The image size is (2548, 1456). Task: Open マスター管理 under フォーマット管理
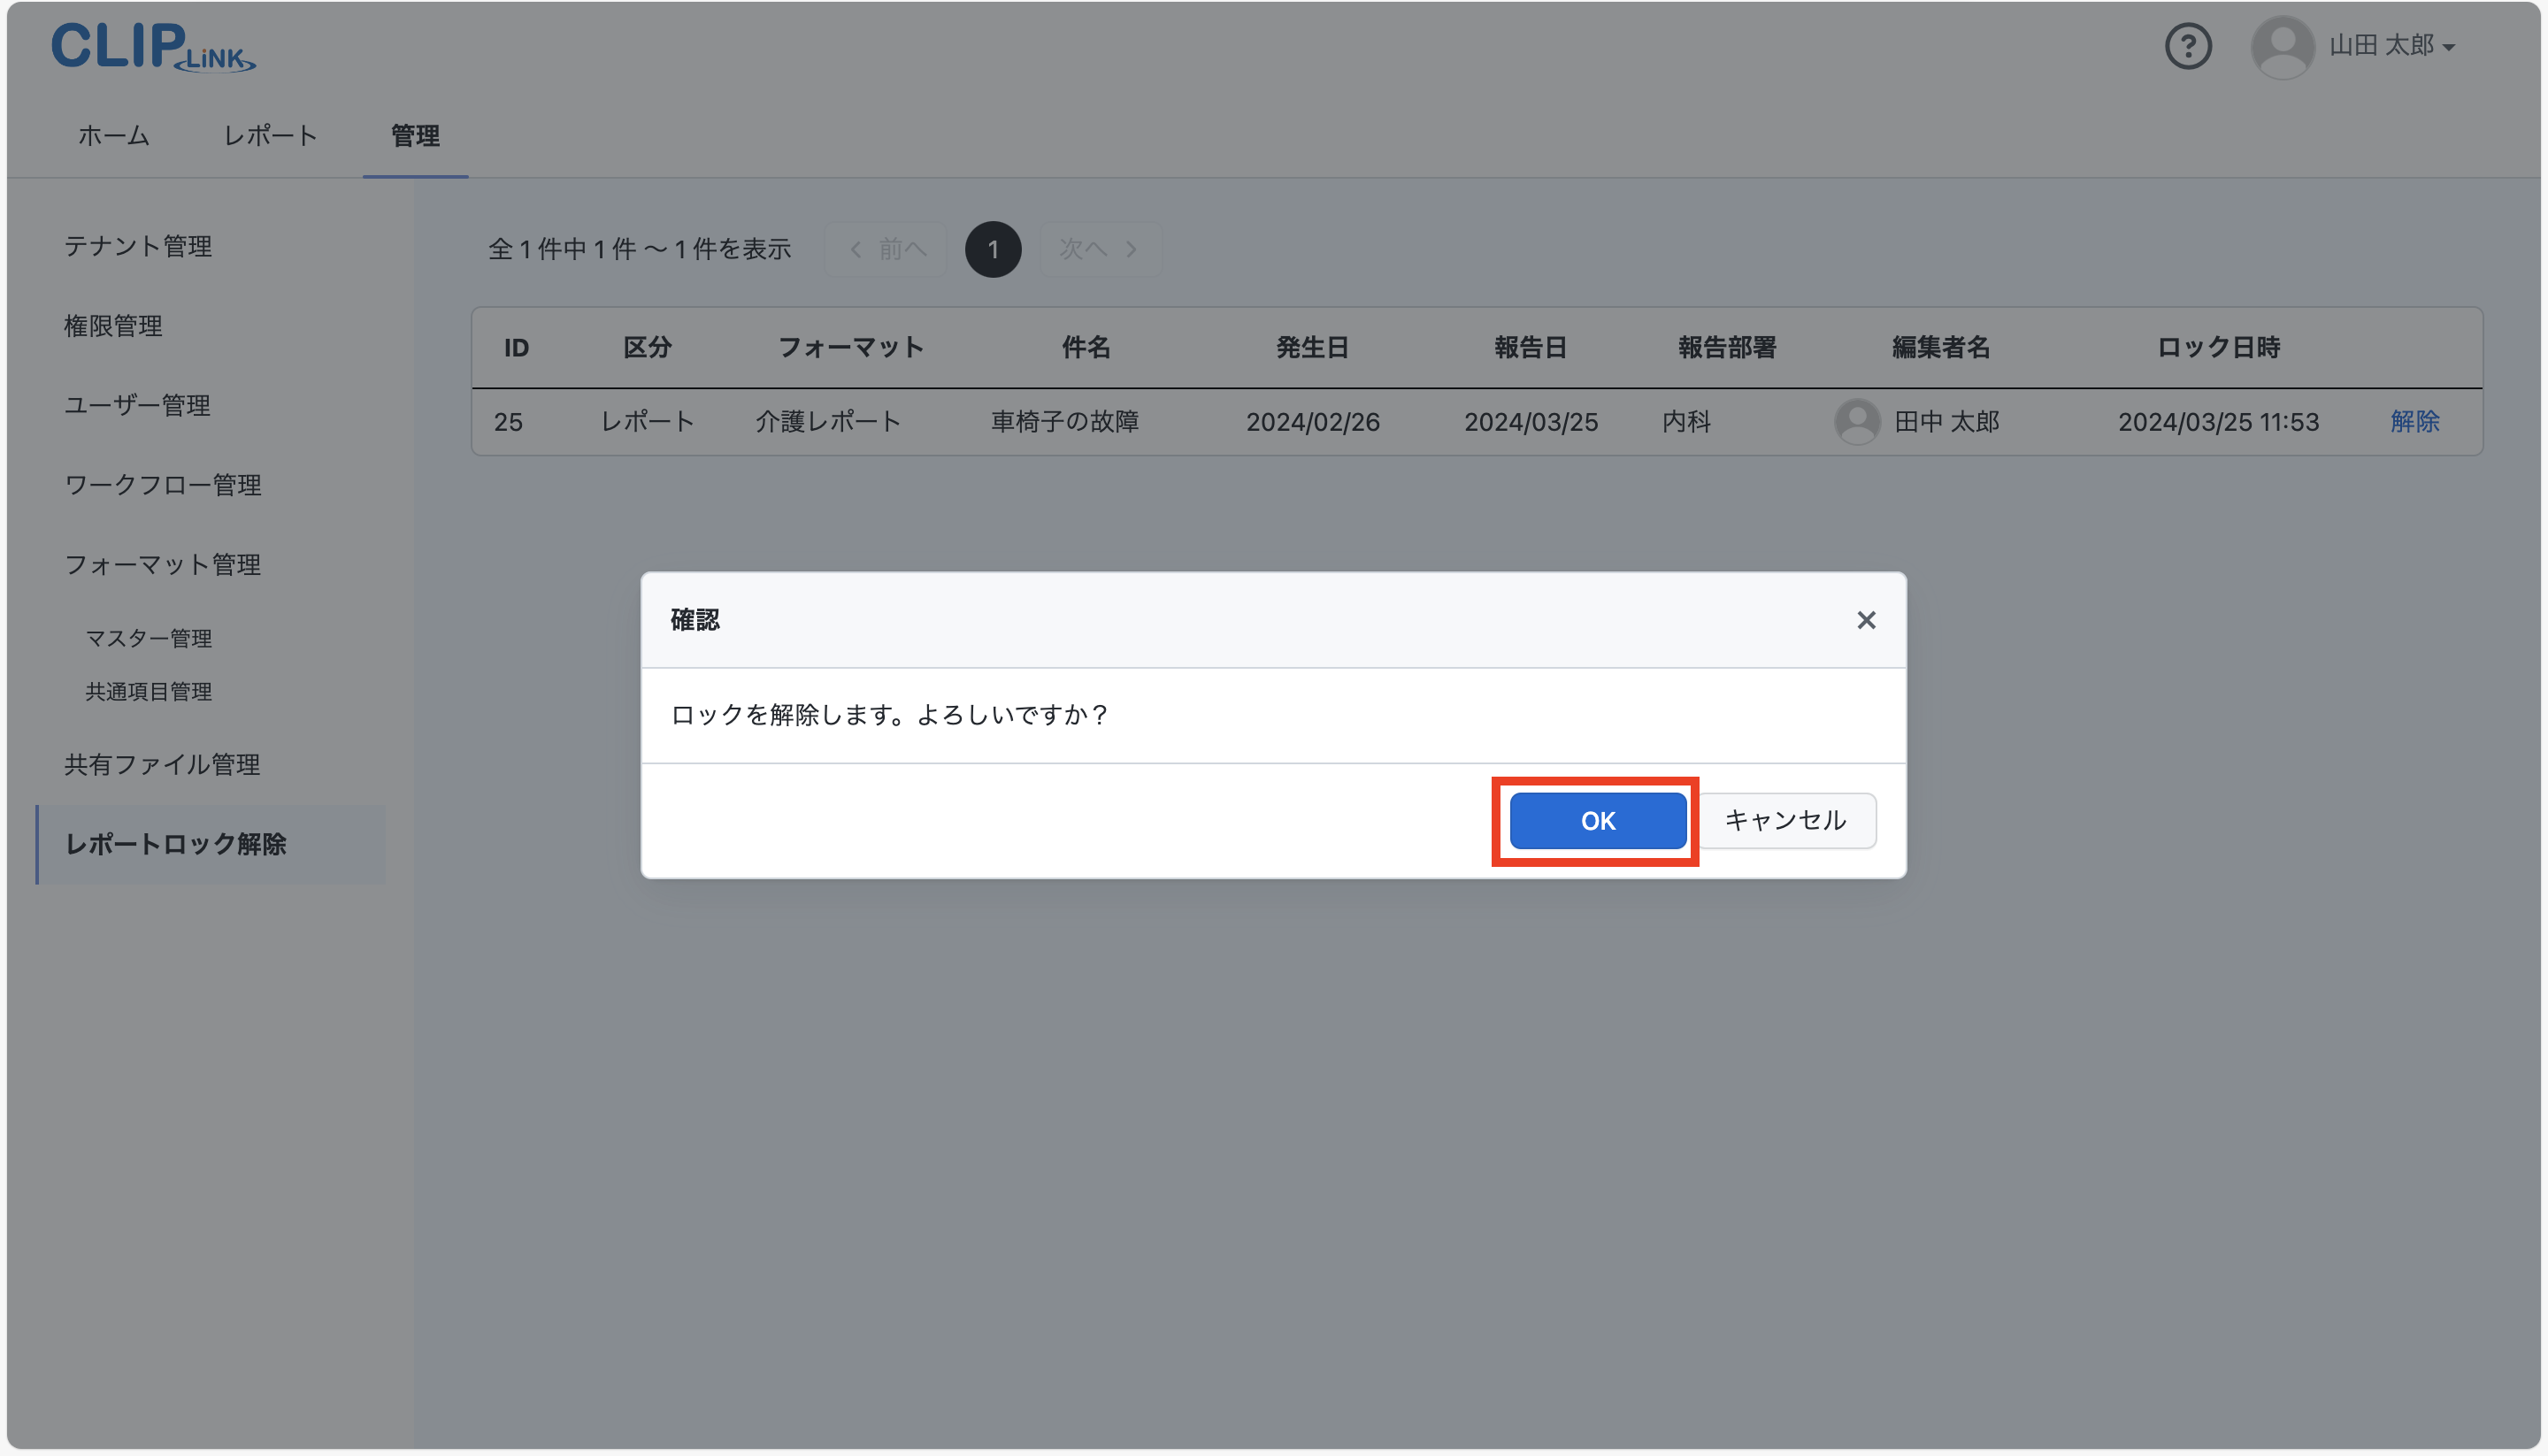148,638
